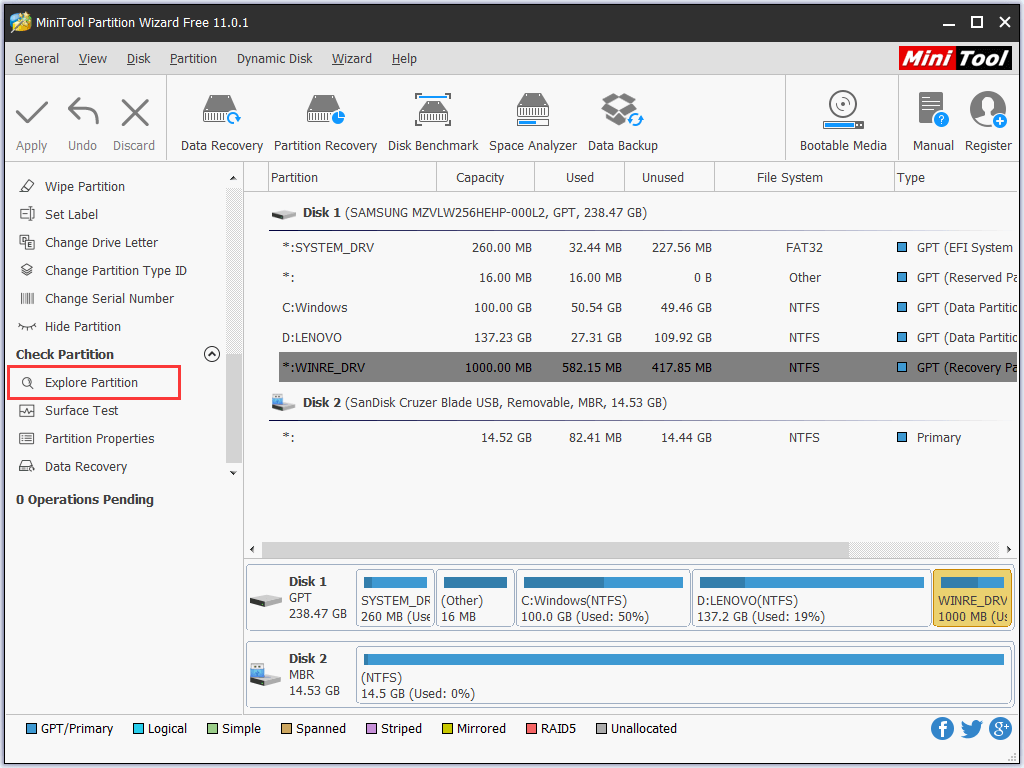Click sidebar scroll down arrow
Screen dimensions: 1024x768
click(233, 473)
